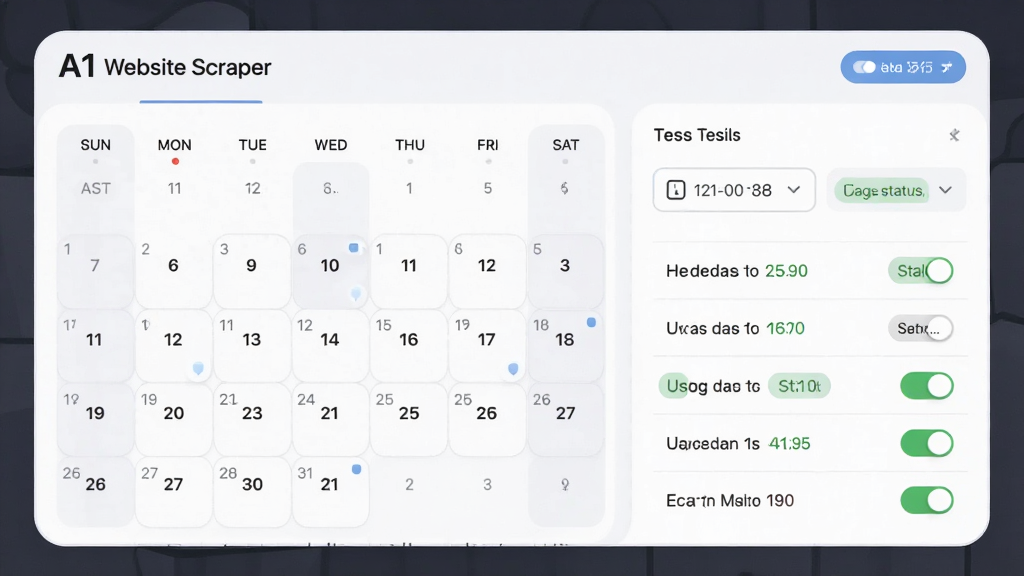Click the Tess Tesils panel heading
The width and height of the screenshot is (1024, 576).
(x=697, y=135)
